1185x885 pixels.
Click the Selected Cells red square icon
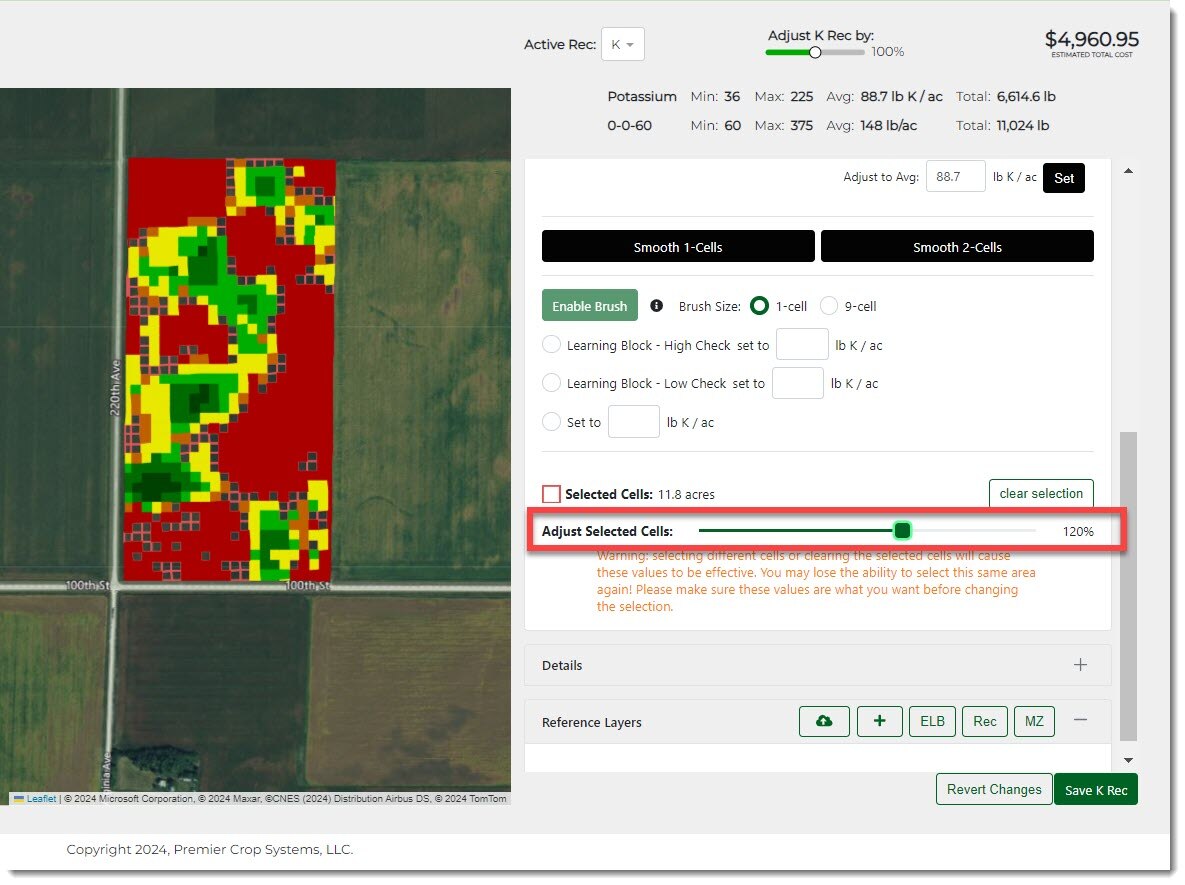point(551,494)
